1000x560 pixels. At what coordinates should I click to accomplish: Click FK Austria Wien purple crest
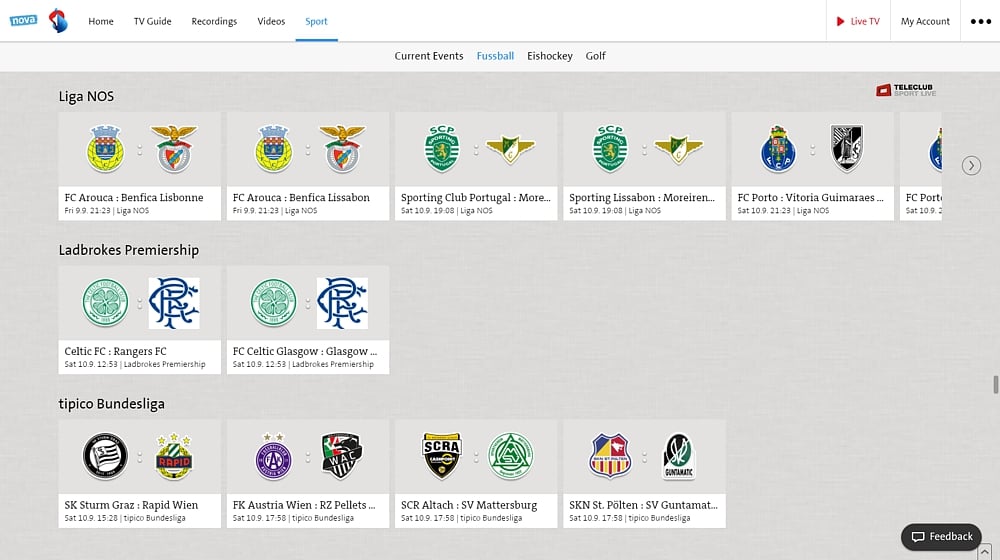click(x=274, y=457)
